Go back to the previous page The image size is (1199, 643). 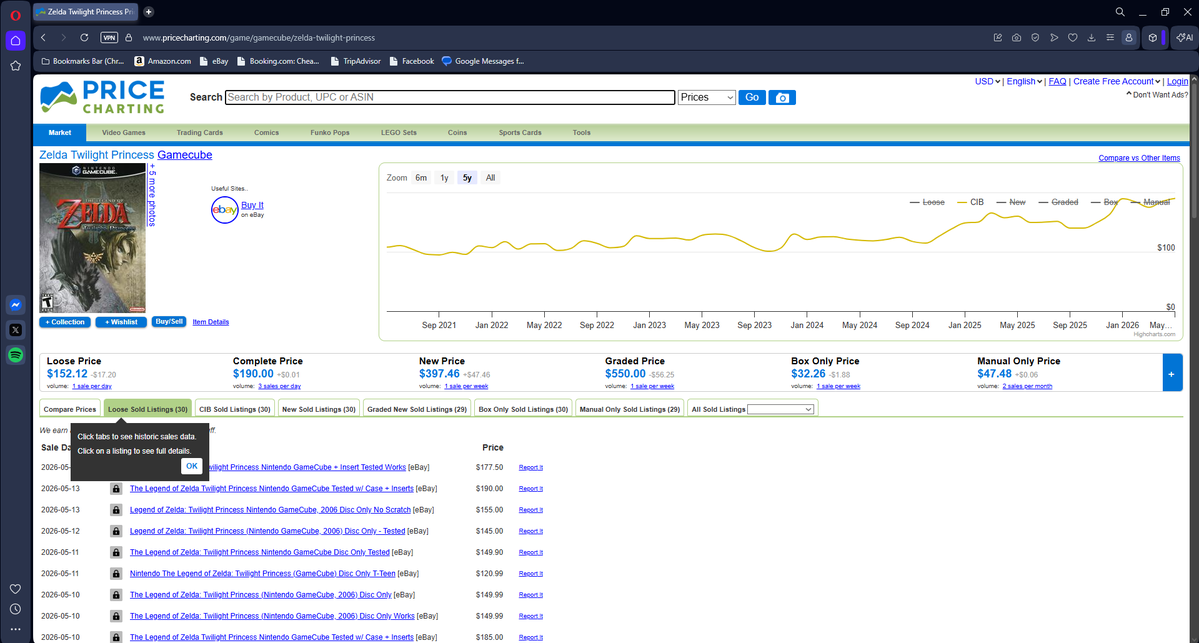pos(44,37)
